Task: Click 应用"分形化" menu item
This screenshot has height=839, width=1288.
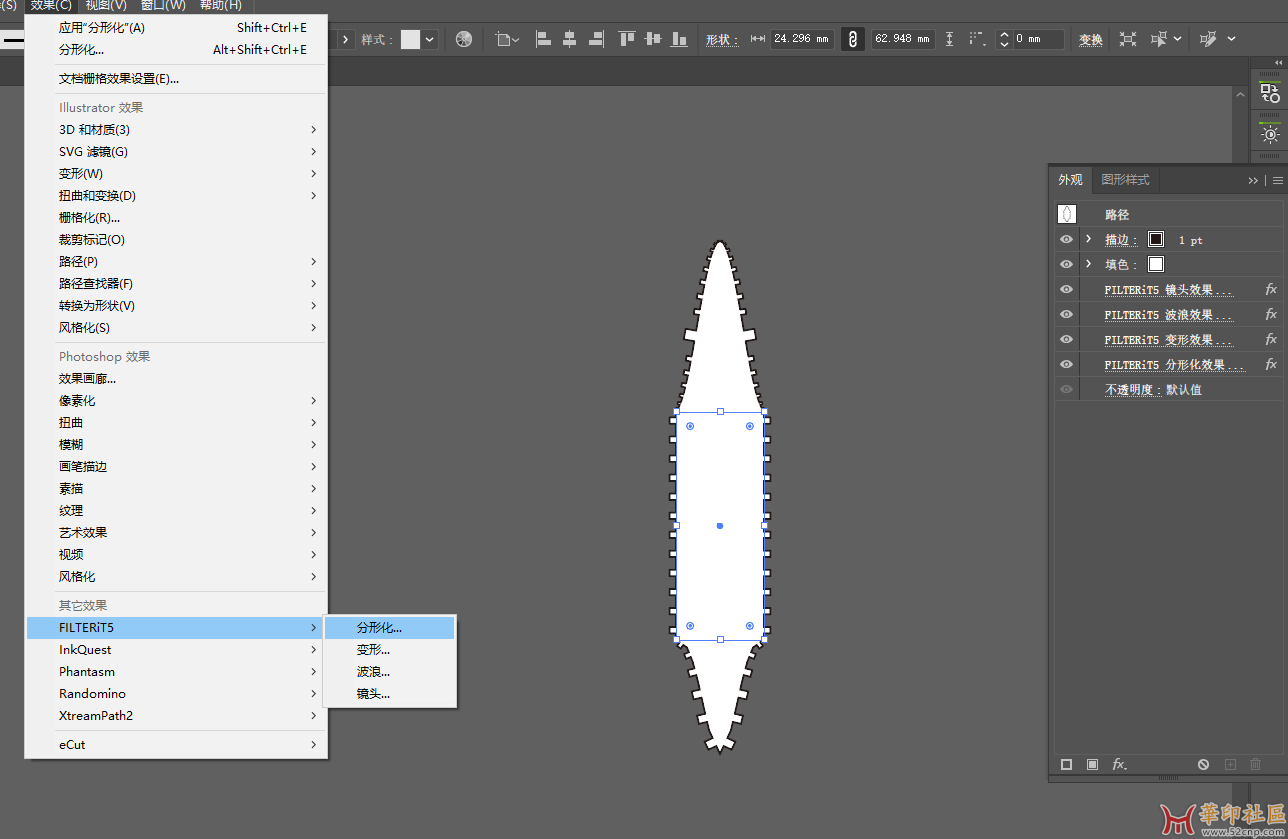Action: click(176, 28)
